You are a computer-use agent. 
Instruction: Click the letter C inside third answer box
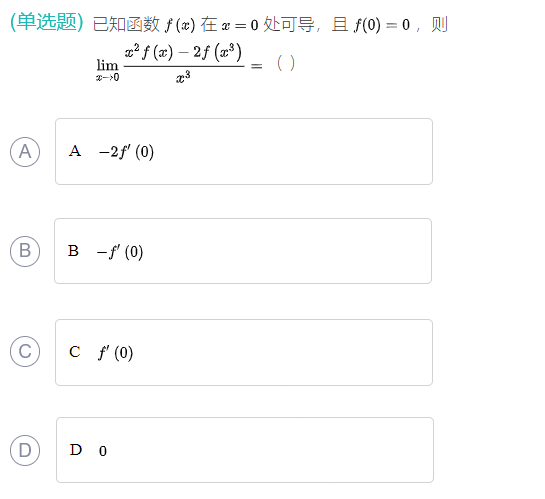coord(75,352)
